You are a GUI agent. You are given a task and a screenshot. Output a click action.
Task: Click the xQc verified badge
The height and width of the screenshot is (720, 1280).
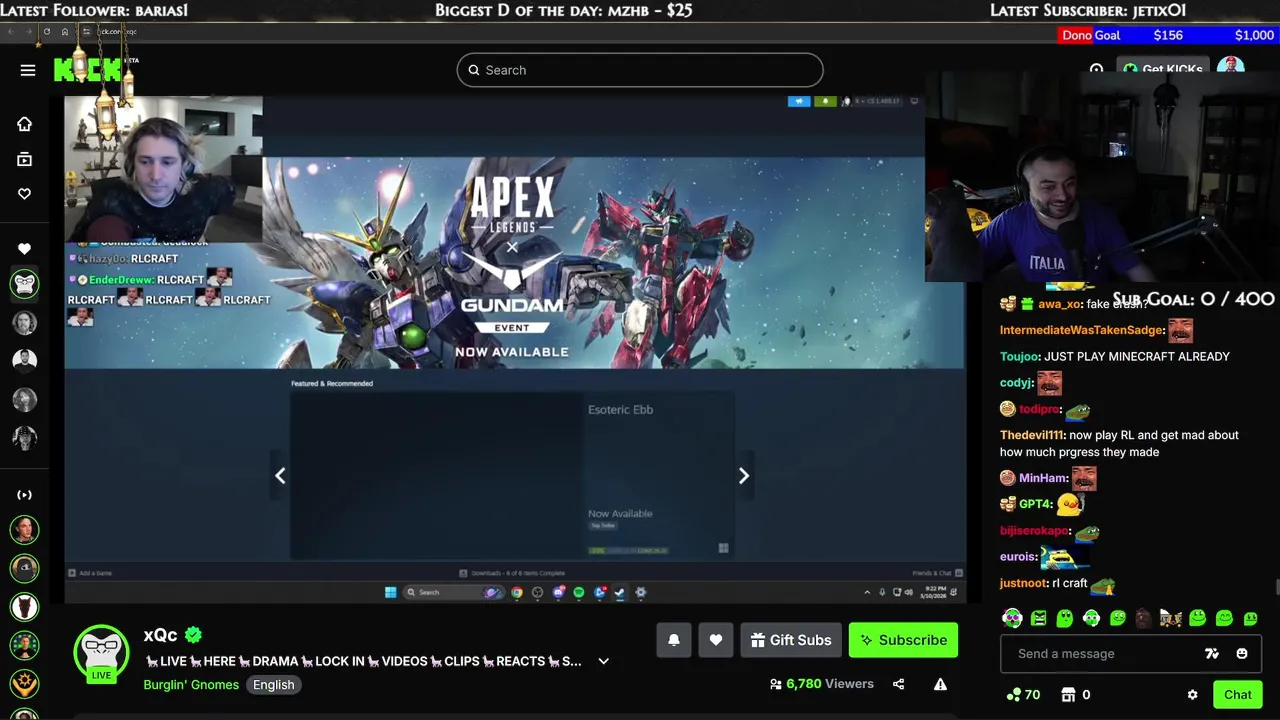[x=193, y=635]
